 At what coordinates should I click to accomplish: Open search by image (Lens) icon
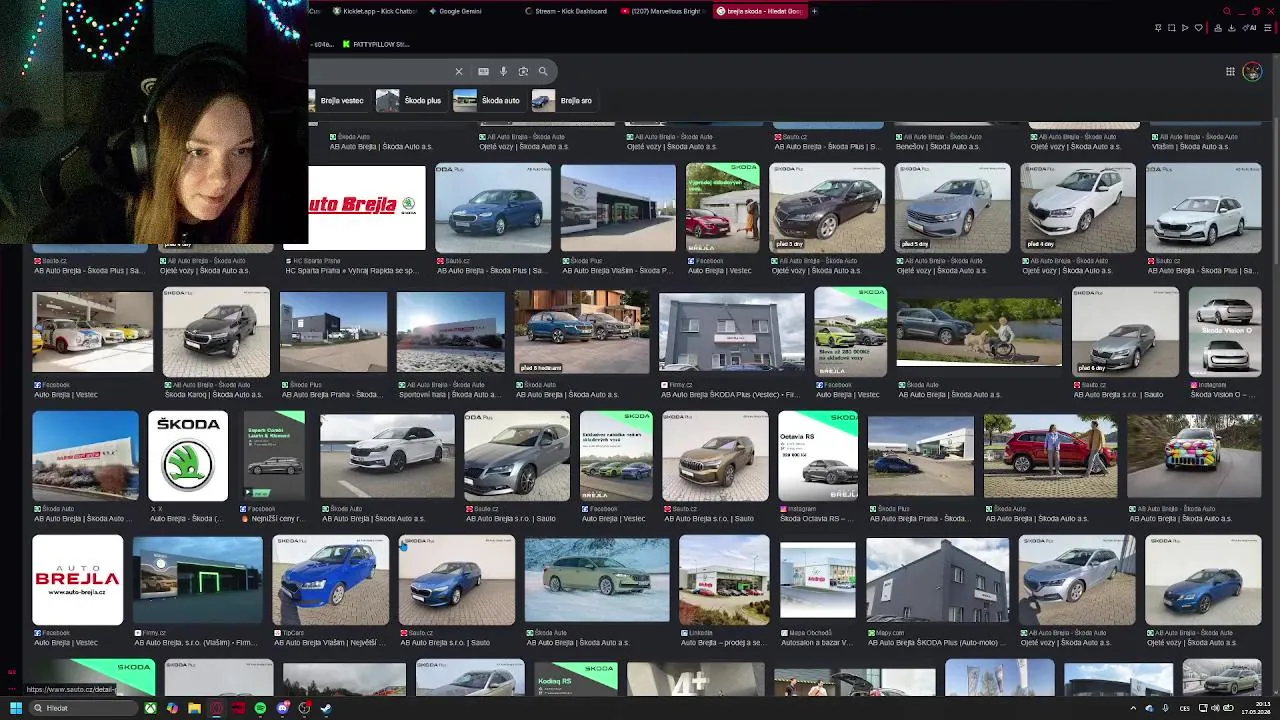[523, 71]
